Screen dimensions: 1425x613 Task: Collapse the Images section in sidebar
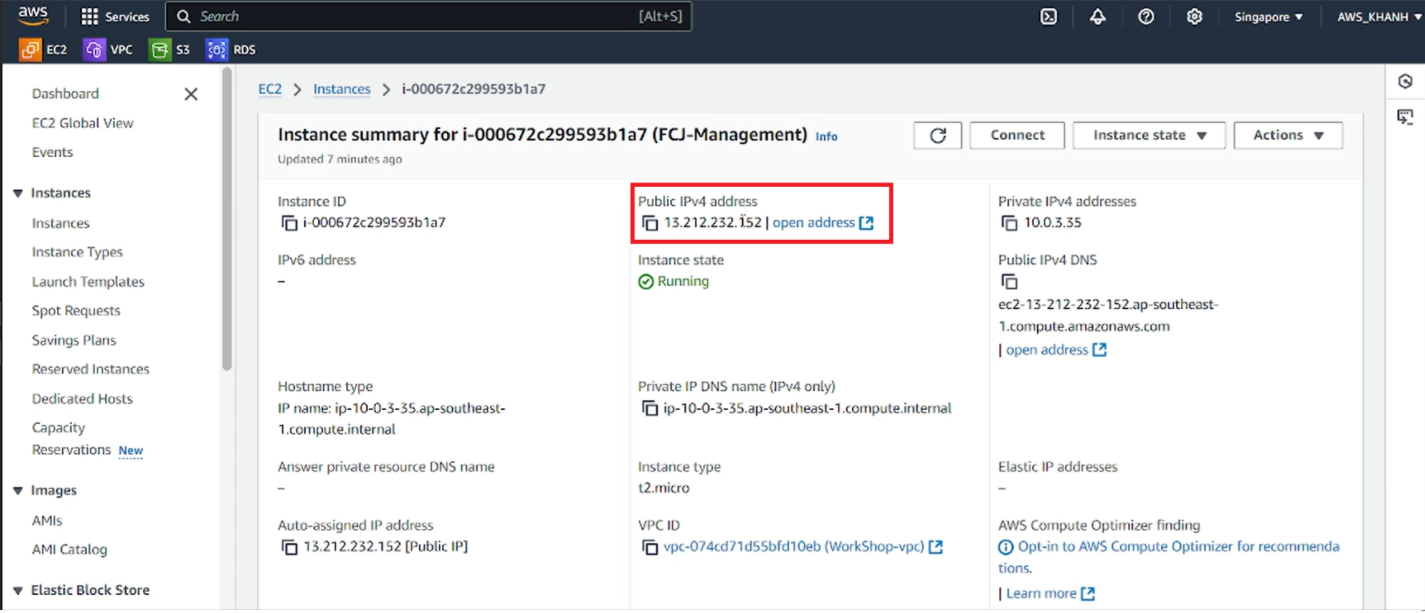(x=18, y=491)
